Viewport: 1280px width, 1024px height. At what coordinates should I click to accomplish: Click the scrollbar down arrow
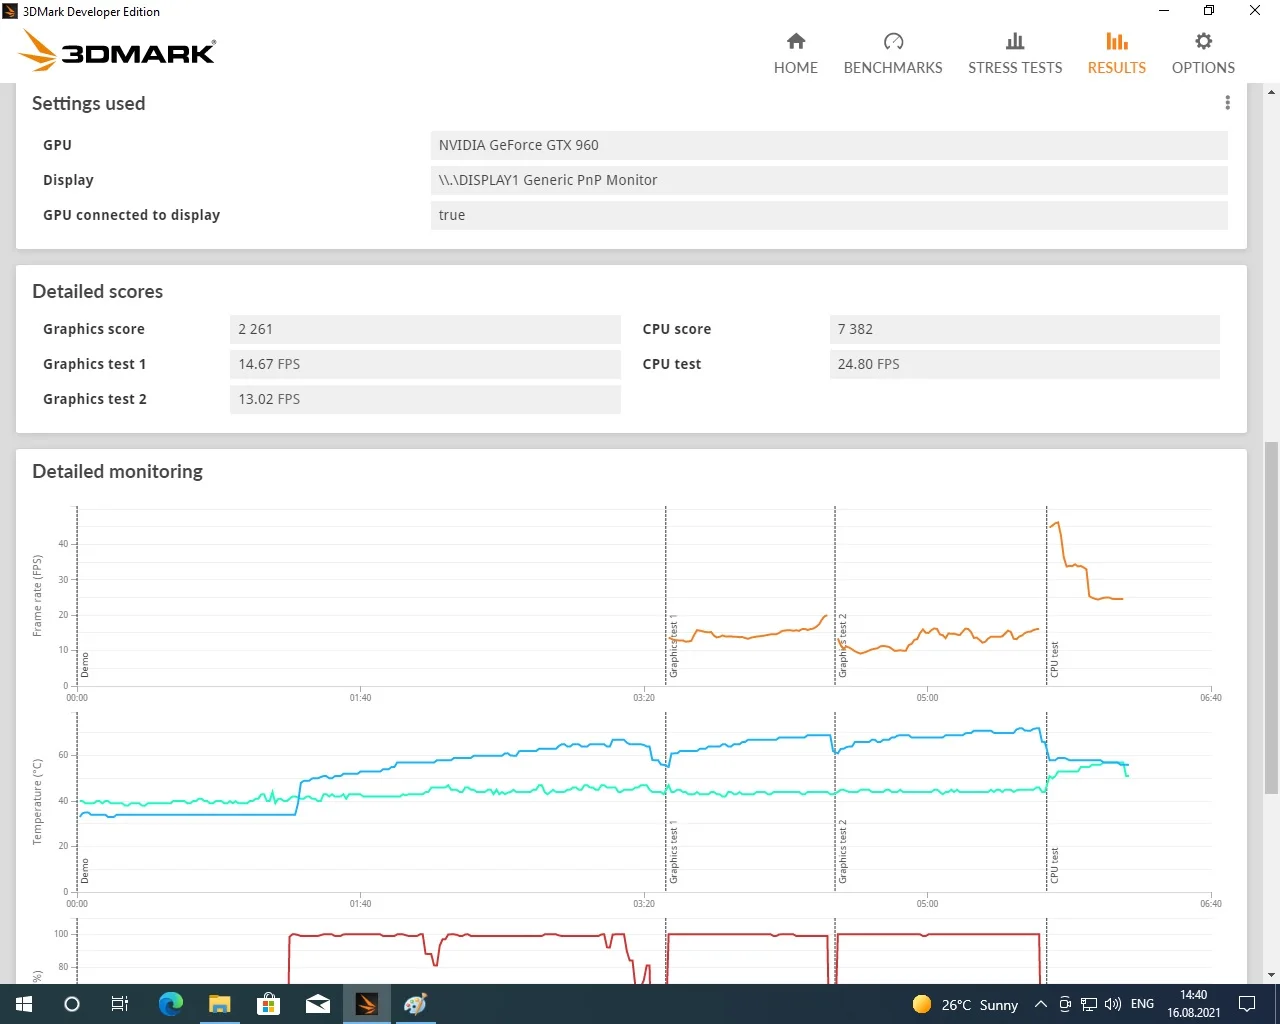pos(1271,975)
